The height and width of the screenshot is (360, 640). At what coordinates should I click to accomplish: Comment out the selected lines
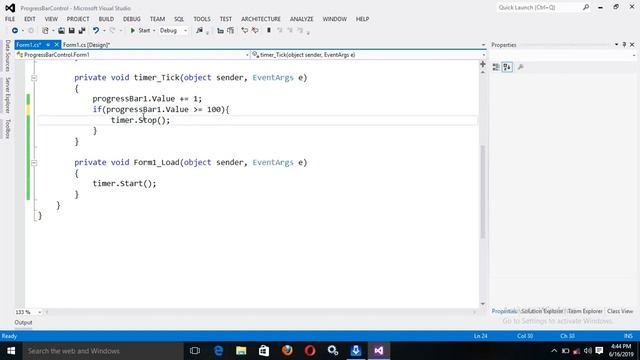pyautogui.click(x=244, y=31)
